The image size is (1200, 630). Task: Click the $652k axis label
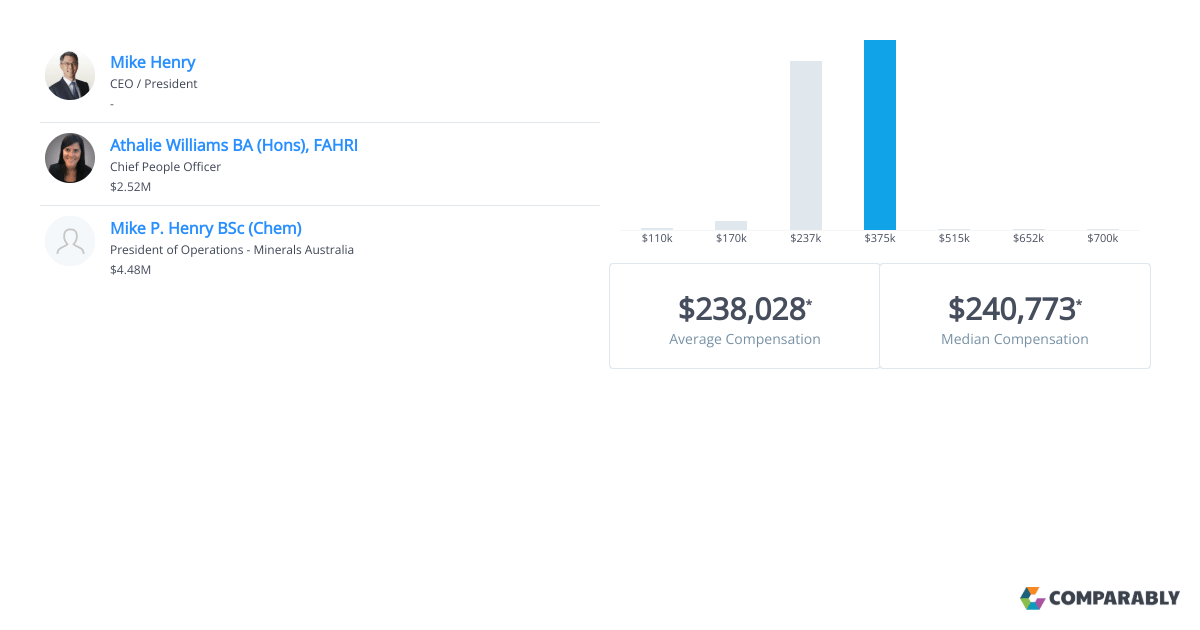[1028, 239]
